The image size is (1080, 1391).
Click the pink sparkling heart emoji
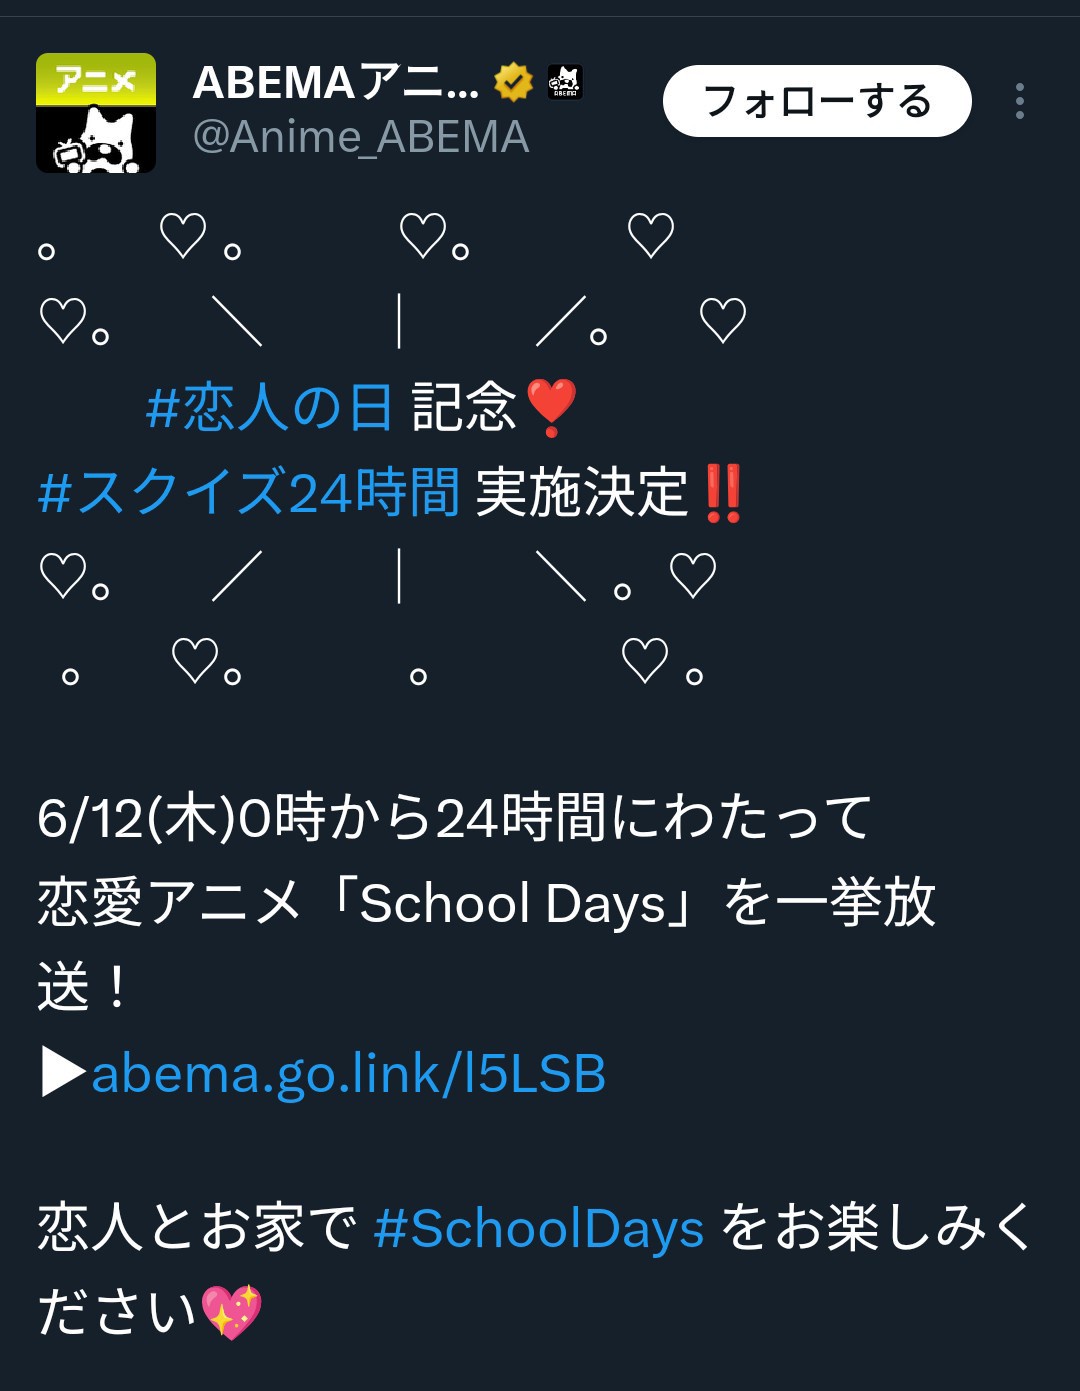[x=231, y=1313]
